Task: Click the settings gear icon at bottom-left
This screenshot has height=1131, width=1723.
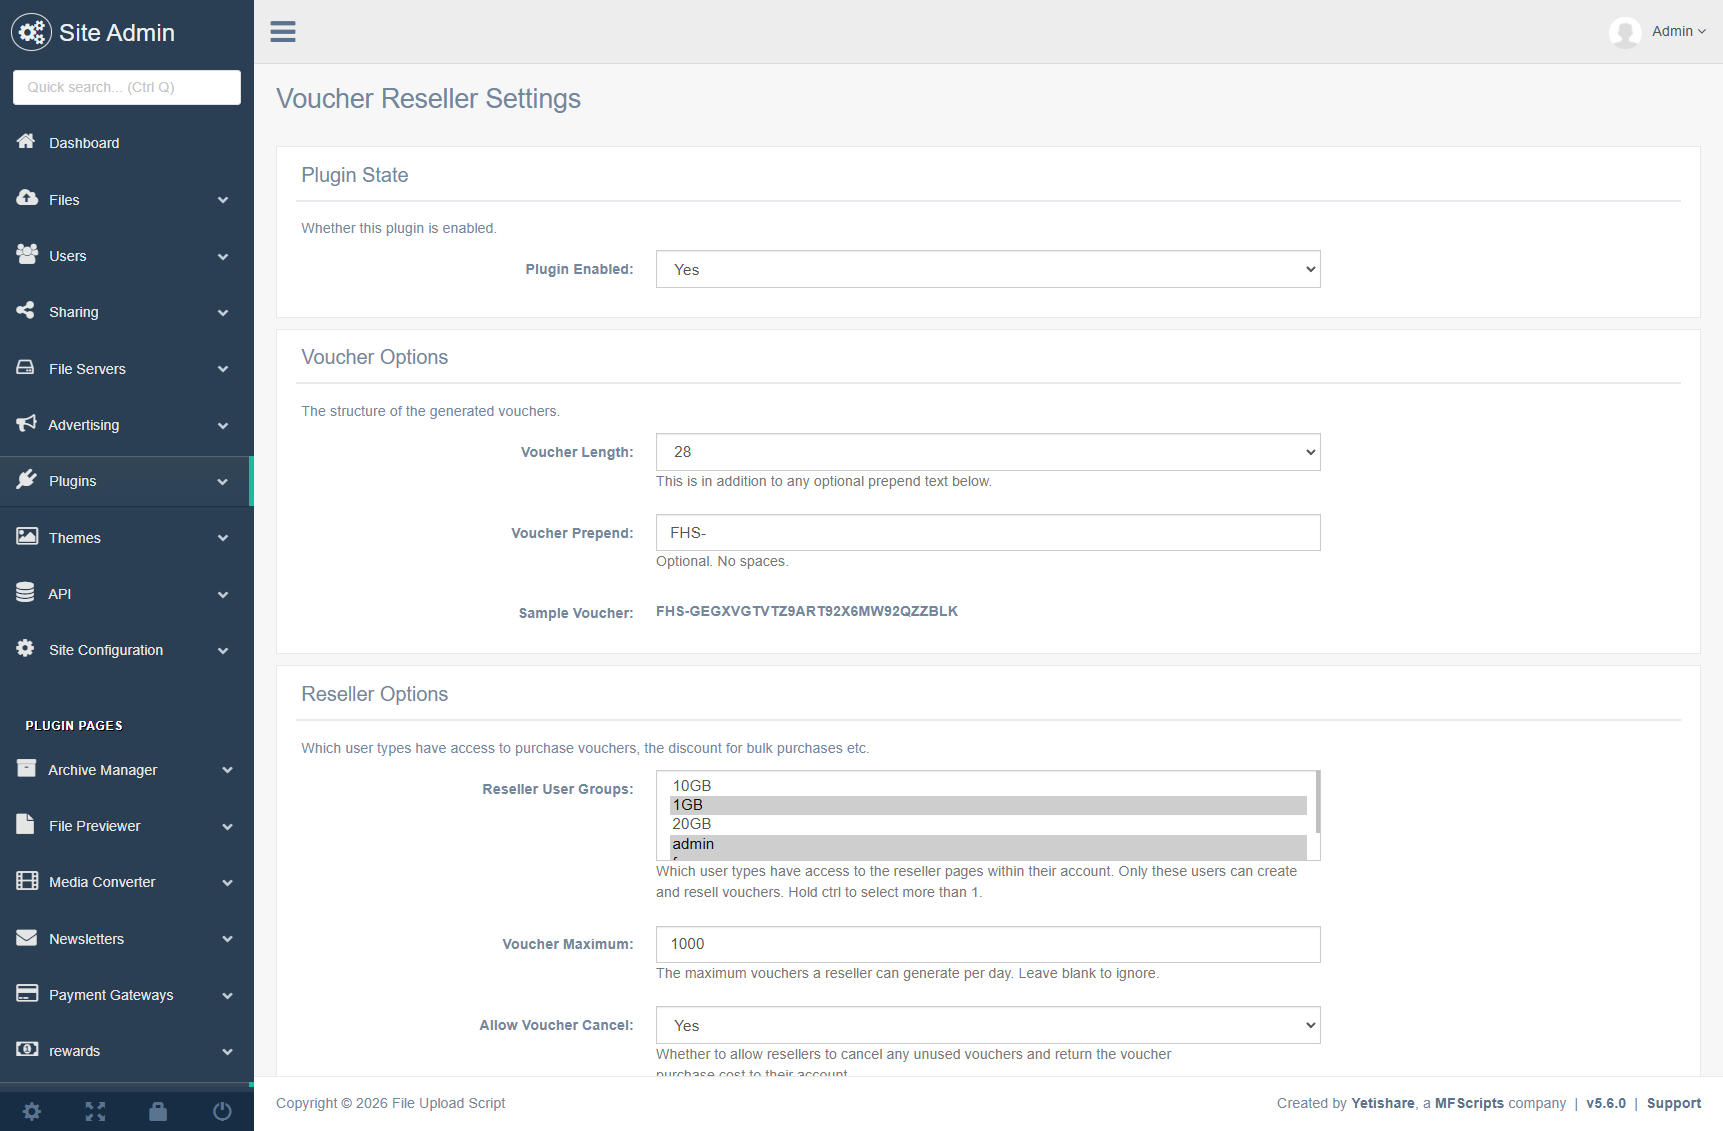Action: coord(32,1111)
